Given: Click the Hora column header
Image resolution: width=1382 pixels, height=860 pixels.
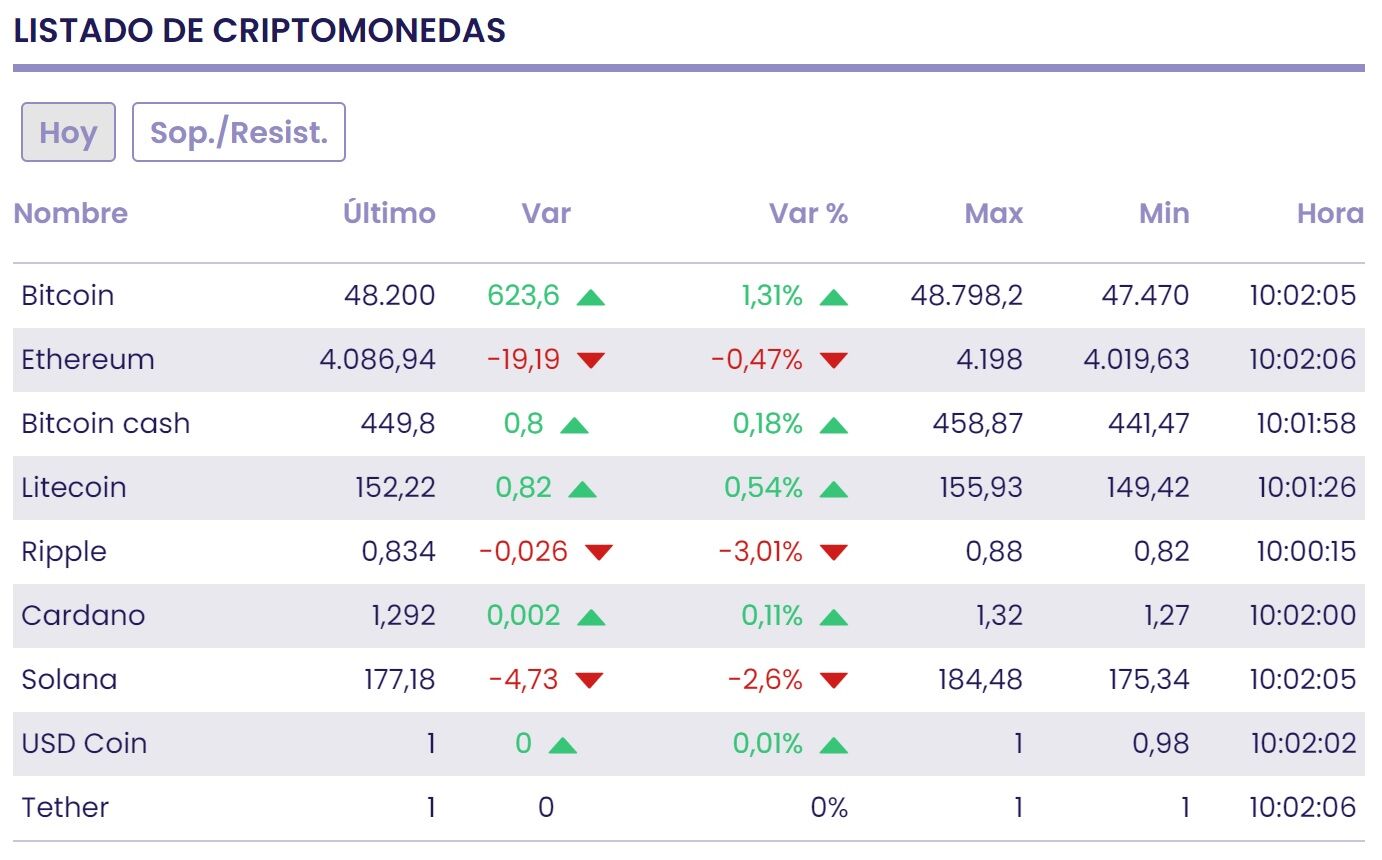Looking at the screenshot, I should pos(1332,213).
